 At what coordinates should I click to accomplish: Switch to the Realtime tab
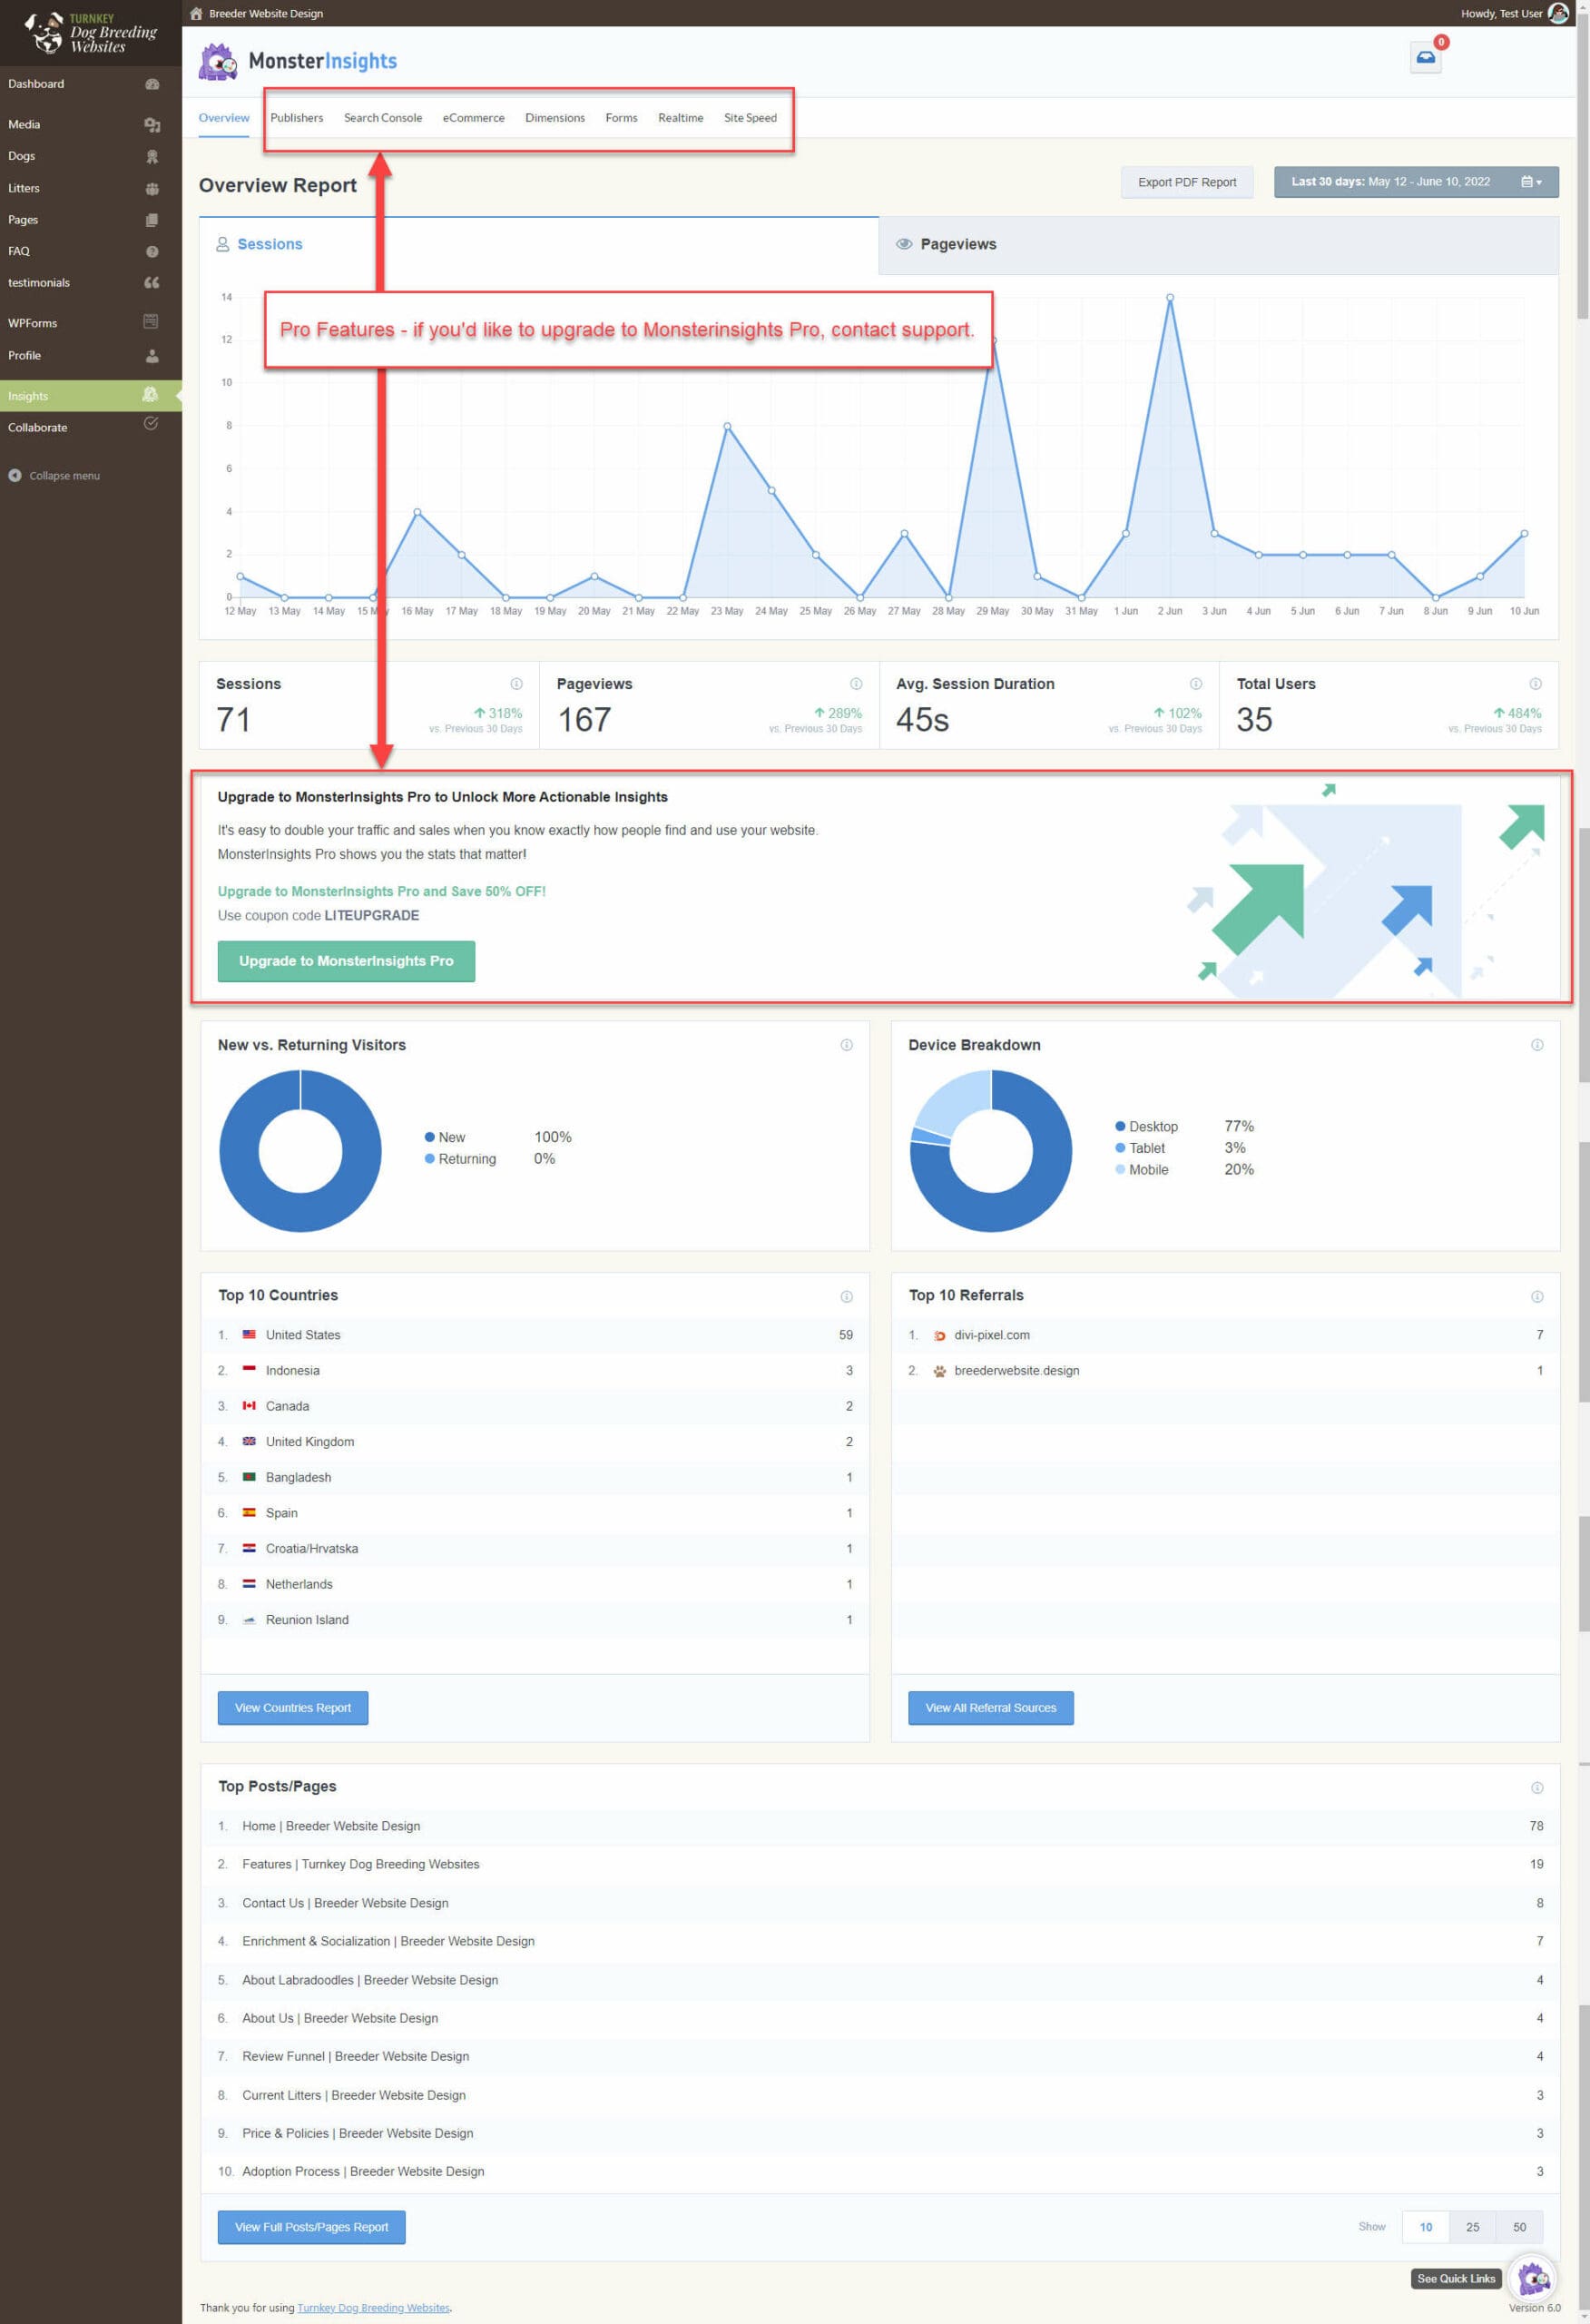tap(680, 117)
